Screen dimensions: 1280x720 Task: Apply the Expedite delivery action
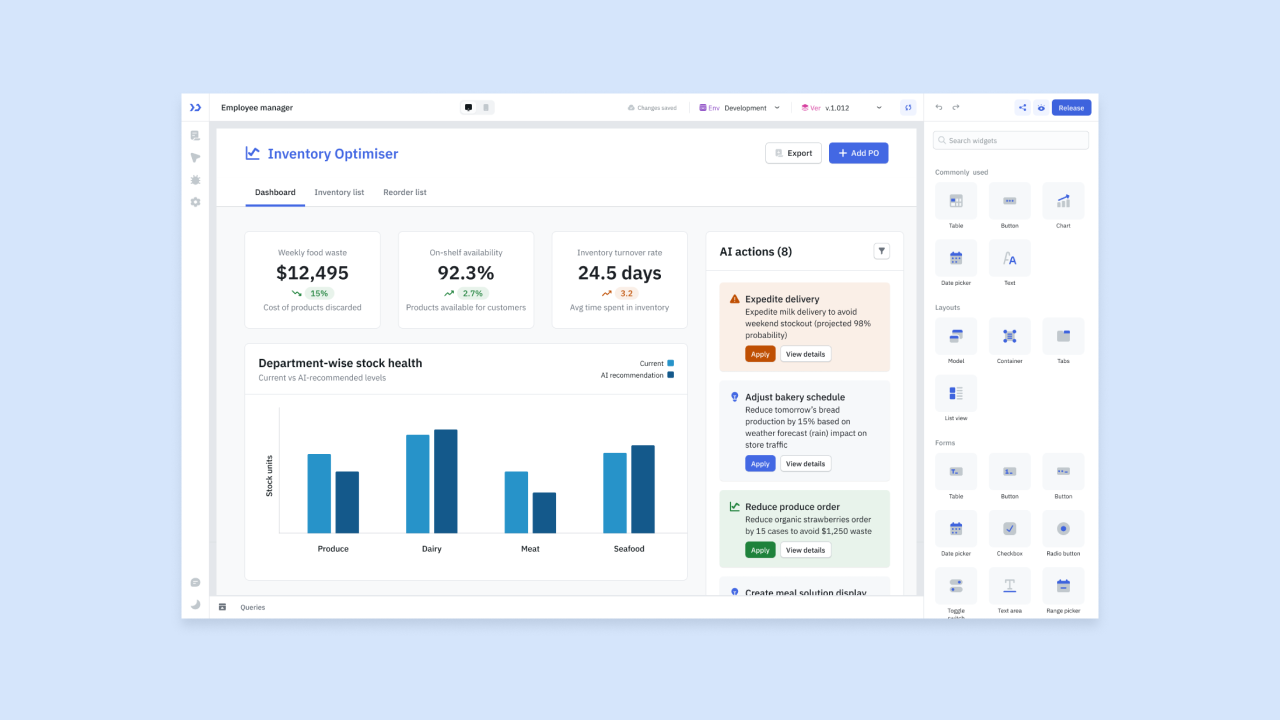point(760,354)
